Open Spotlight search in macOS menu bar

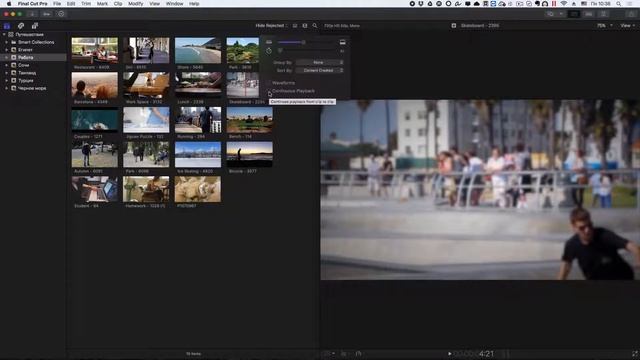[619, 4]
